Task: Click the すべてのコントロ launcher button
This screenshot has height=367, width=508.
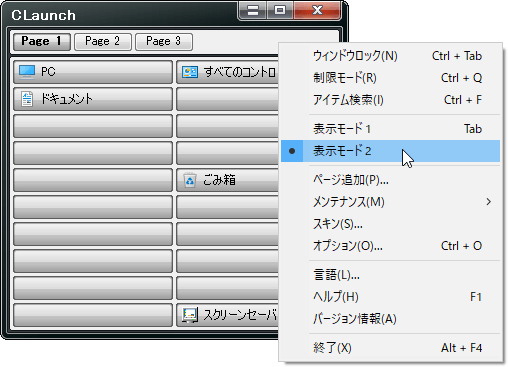Action: [227, 72]
